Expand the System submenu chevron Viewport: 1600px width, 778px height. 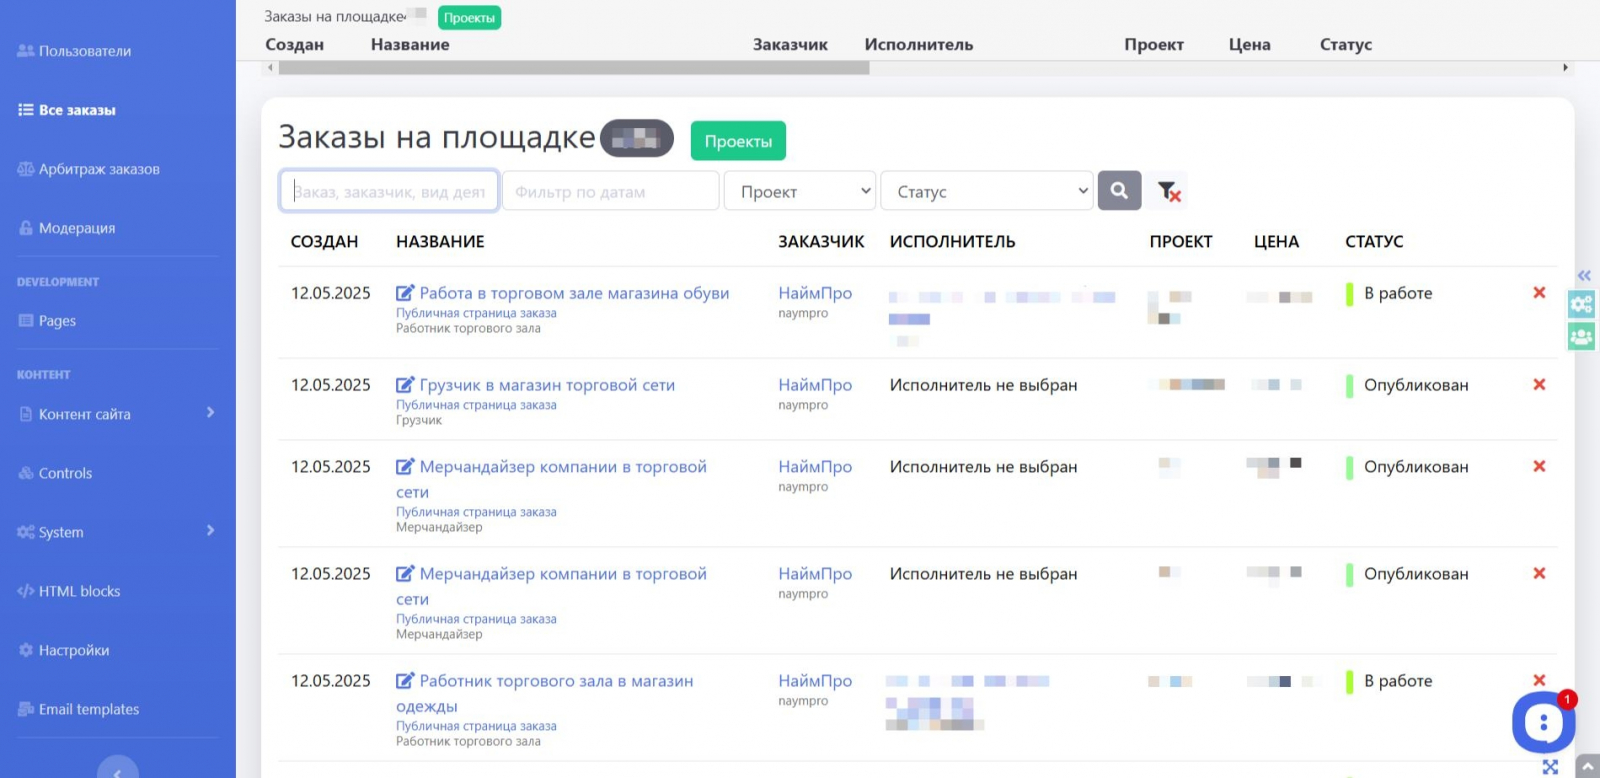210,530
